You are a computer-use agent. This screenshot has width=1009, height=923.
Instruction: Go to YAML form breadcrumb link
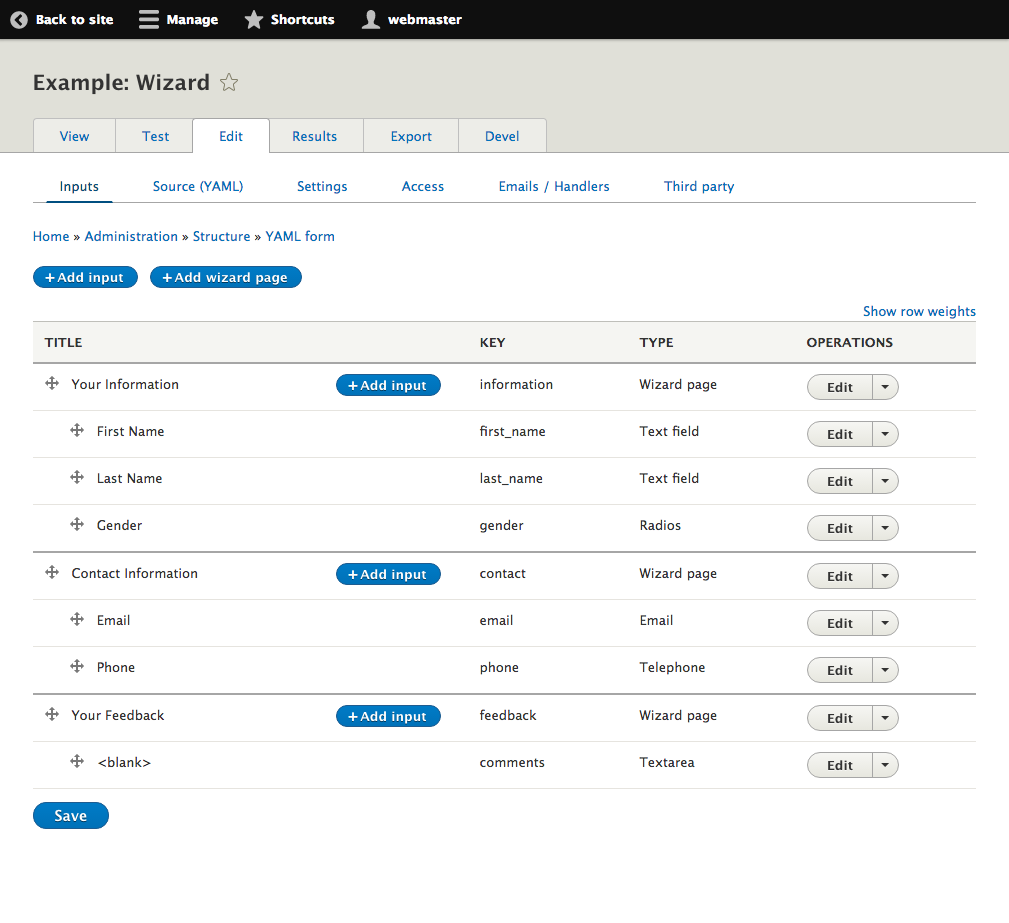coord(300,236)
